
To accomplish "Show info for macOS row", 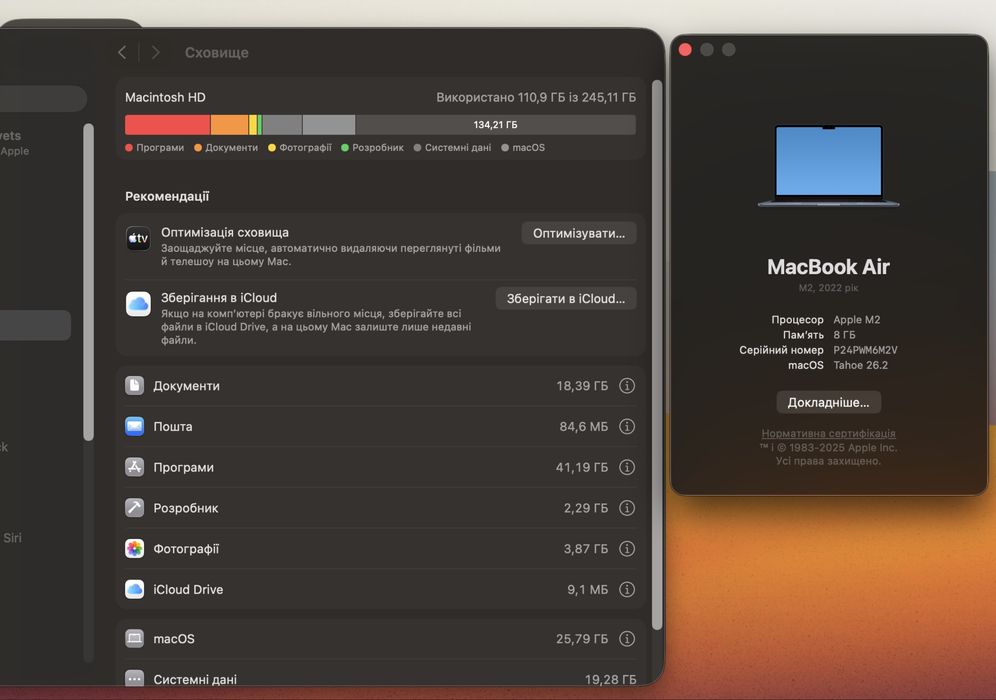I will pos(627,638).
